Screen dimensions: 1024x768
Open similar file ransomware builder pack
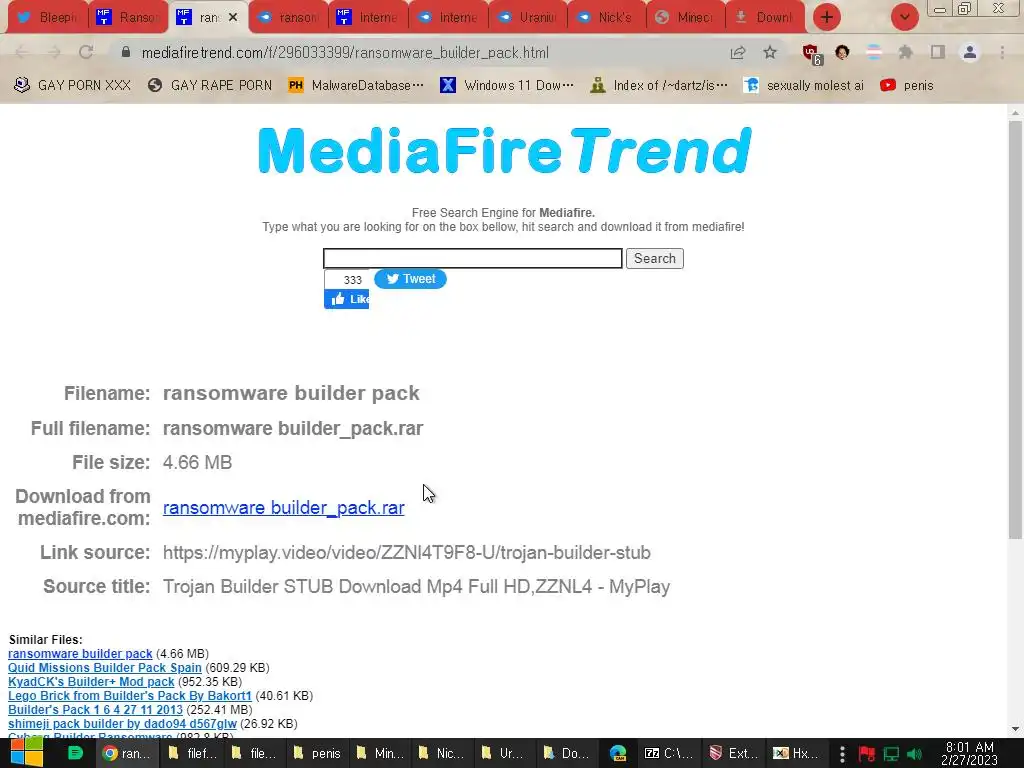80,654
